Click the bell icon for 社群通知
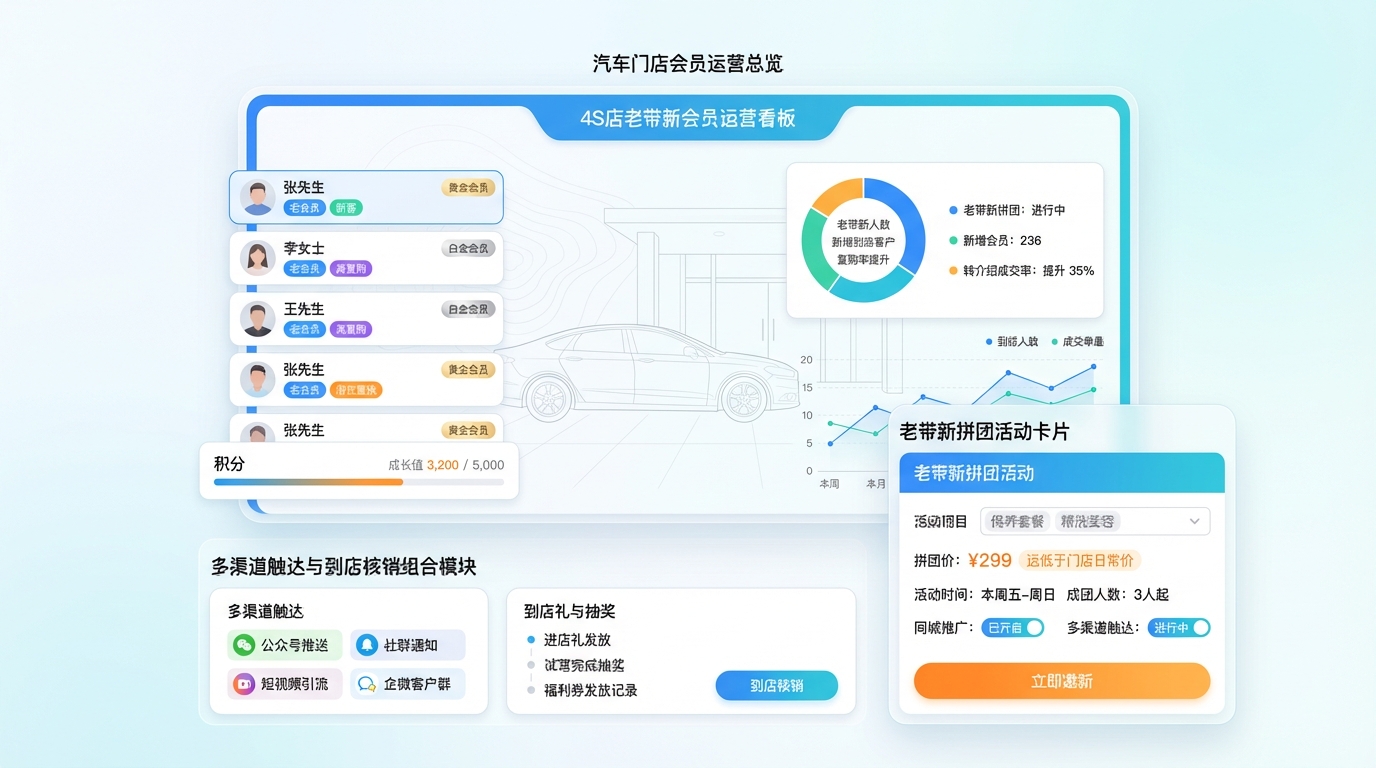1376x768 pixels. coord(367,645)
